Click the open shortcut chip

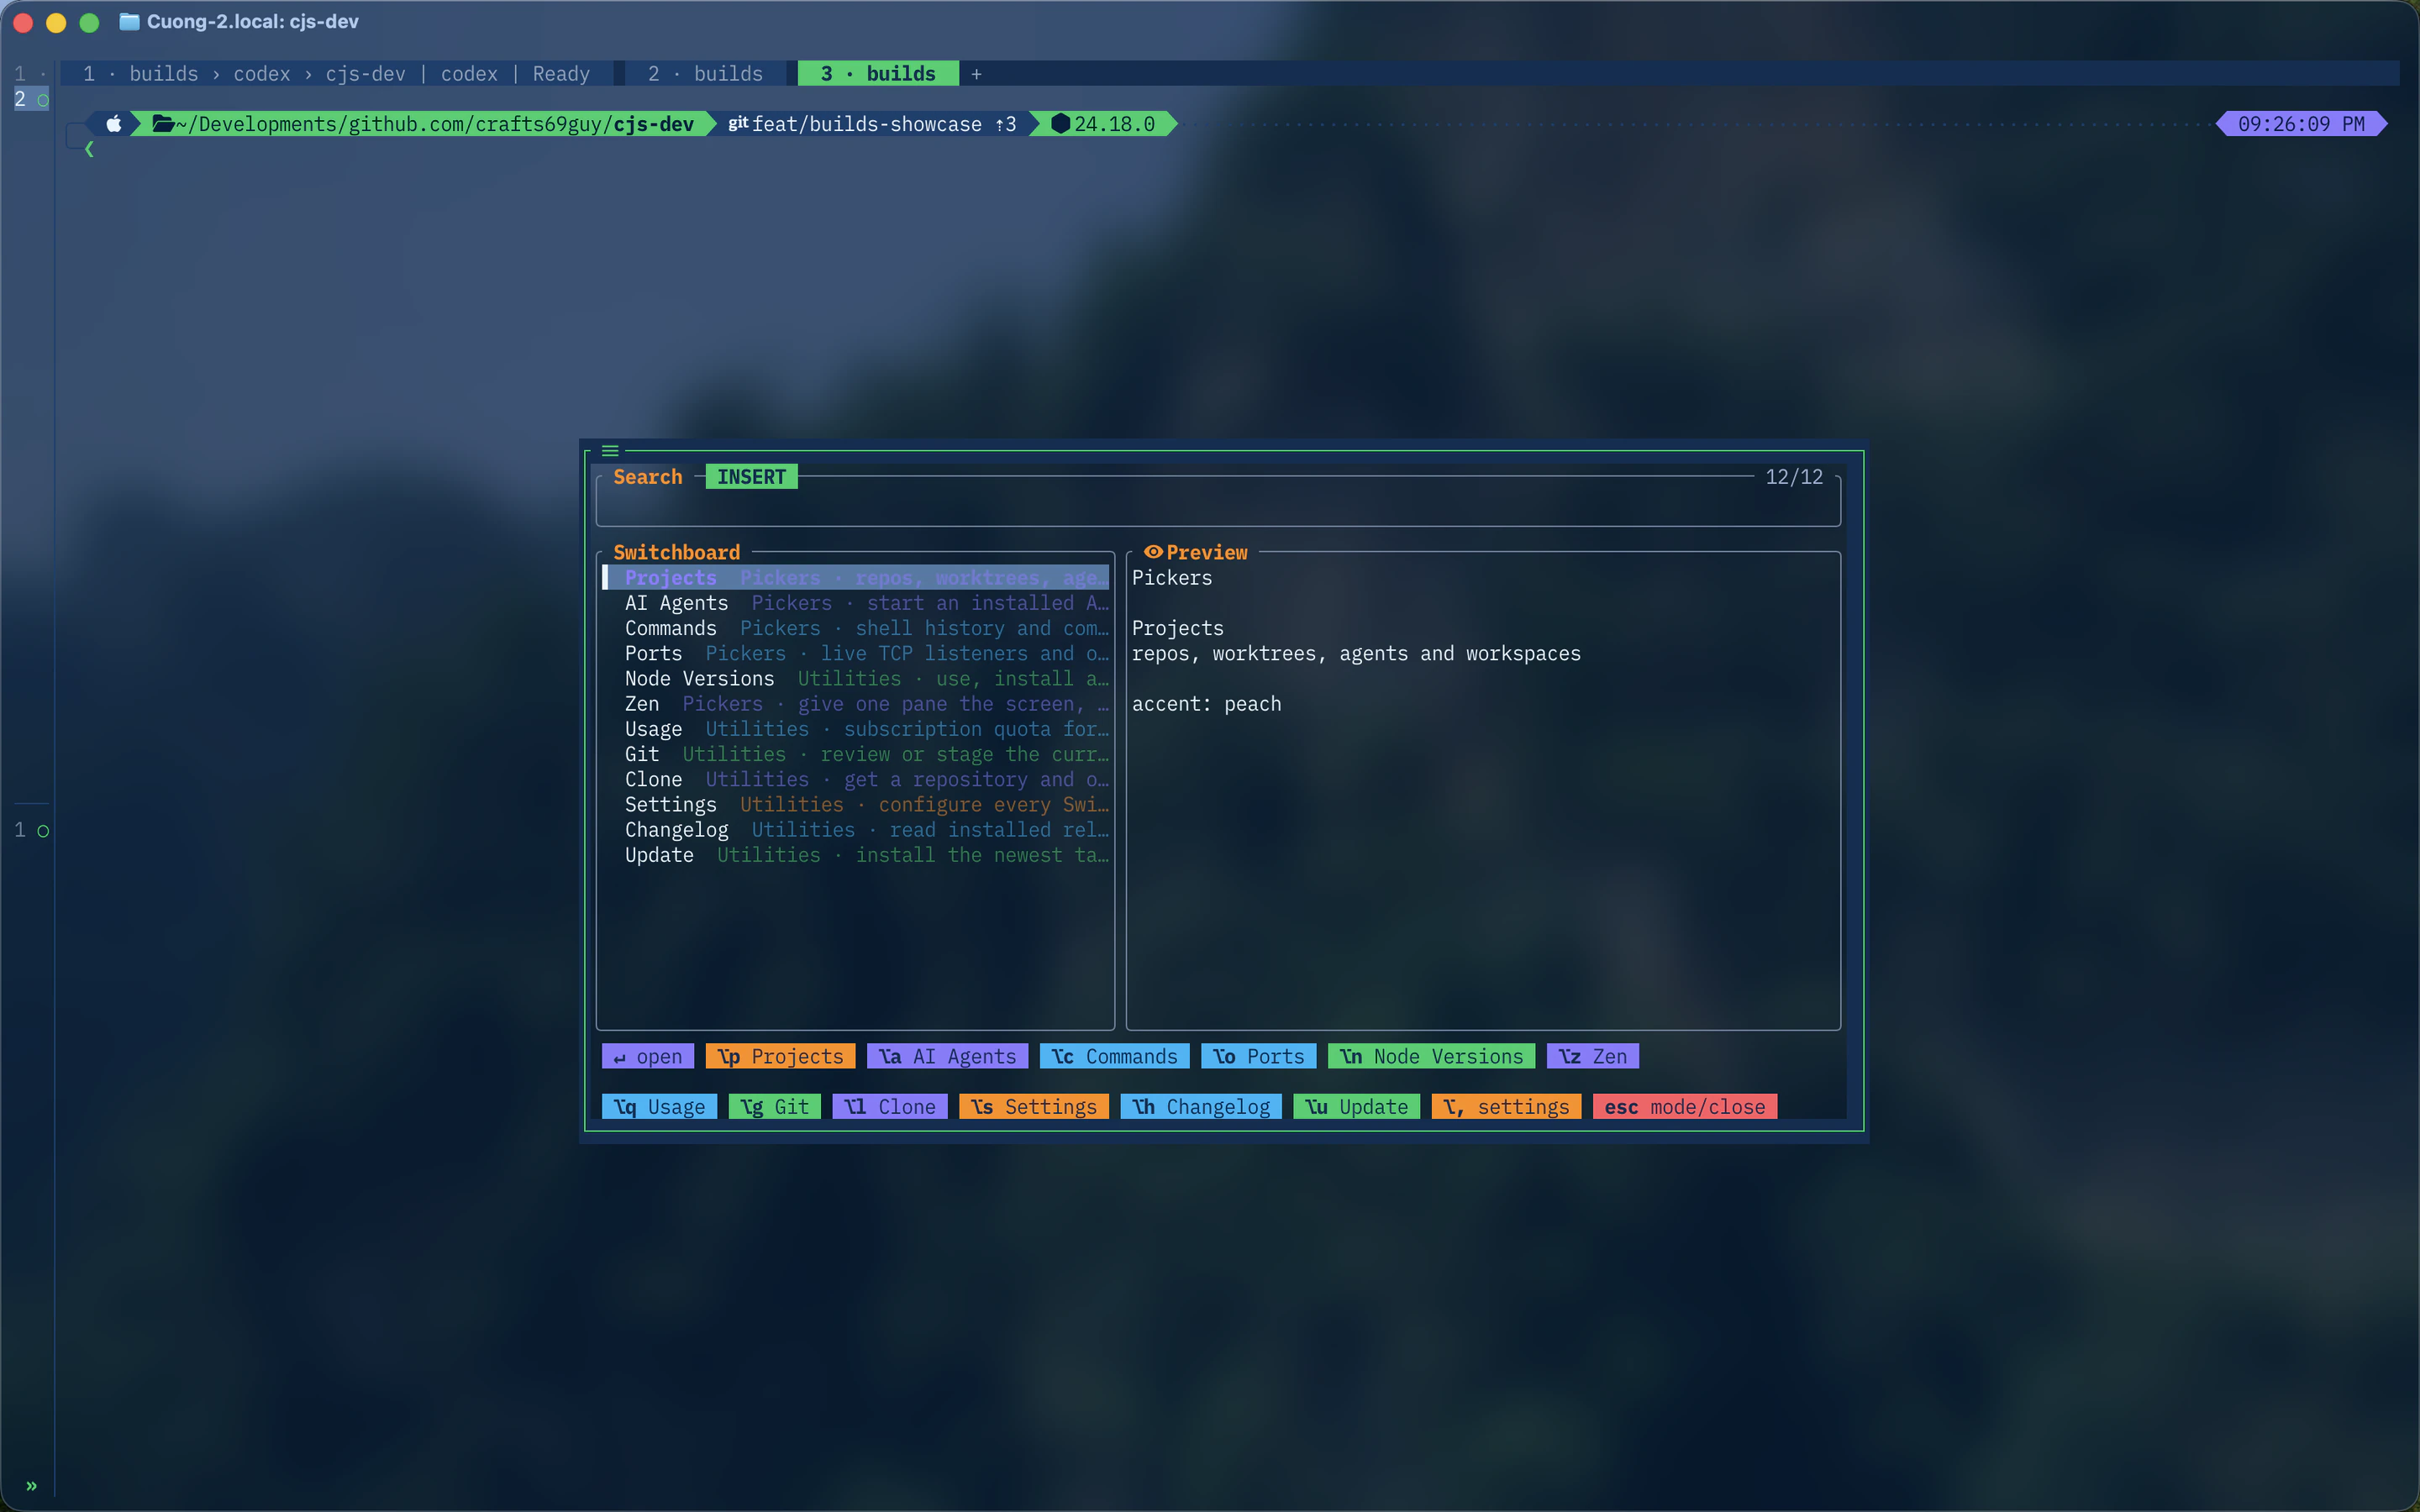648,1056
